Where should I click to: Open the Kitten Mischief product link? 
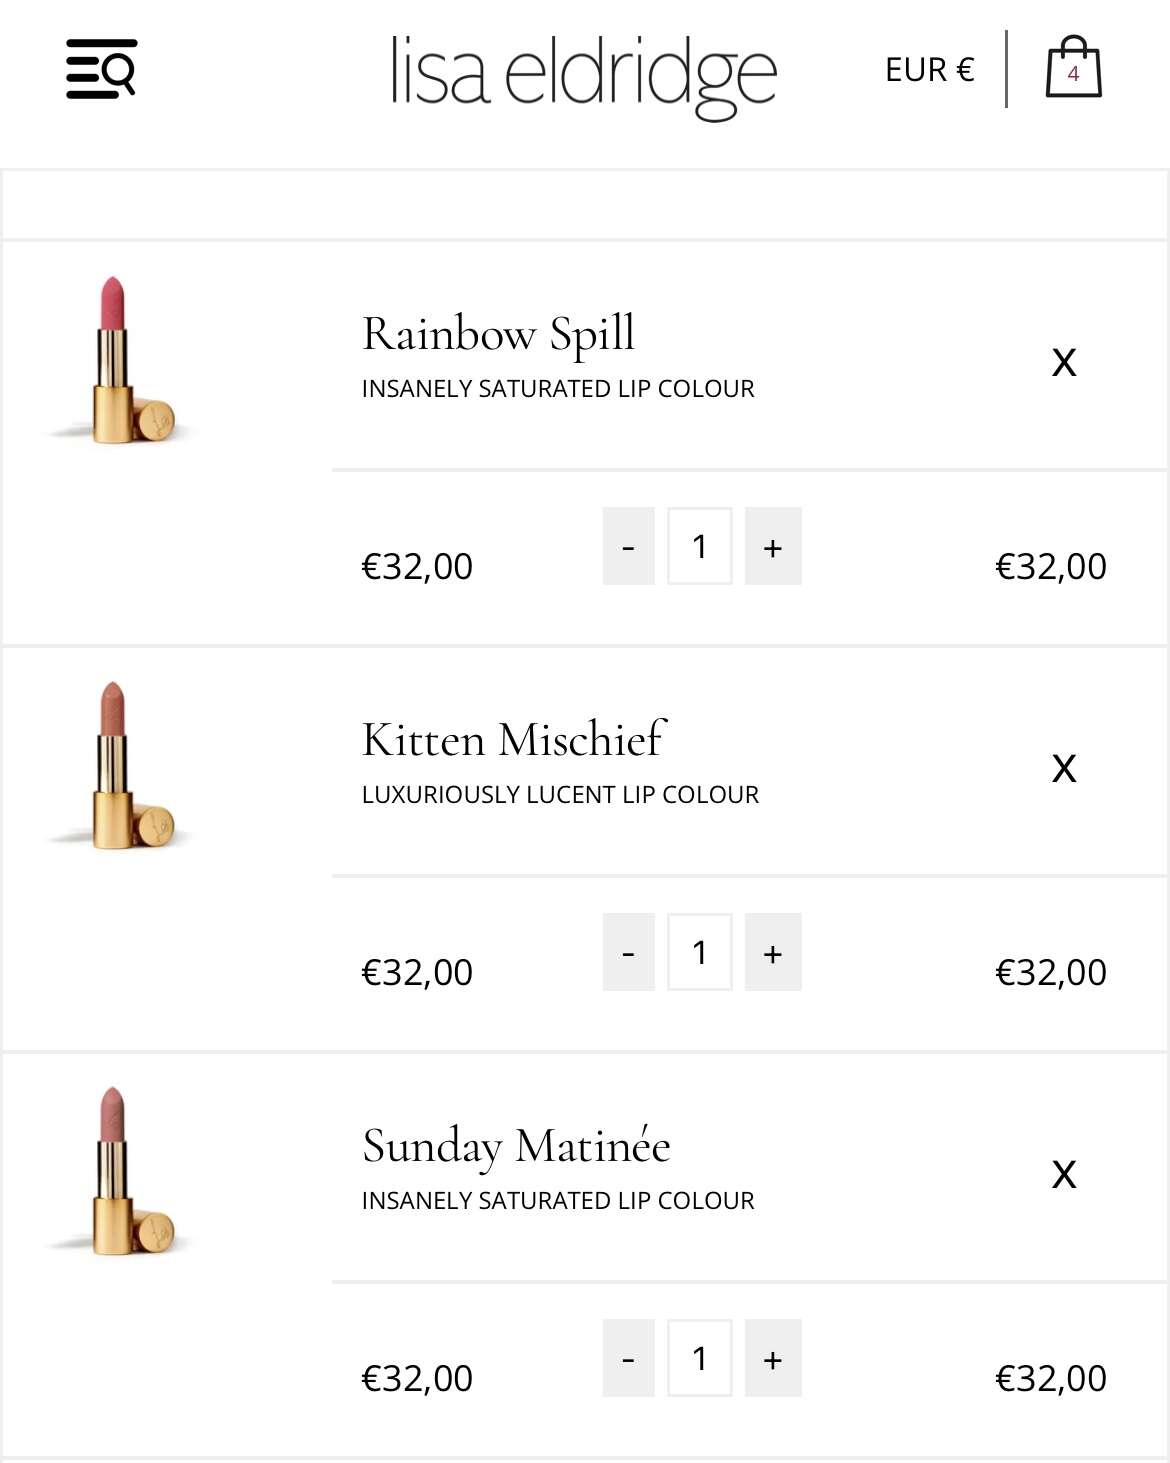[514, 740]
